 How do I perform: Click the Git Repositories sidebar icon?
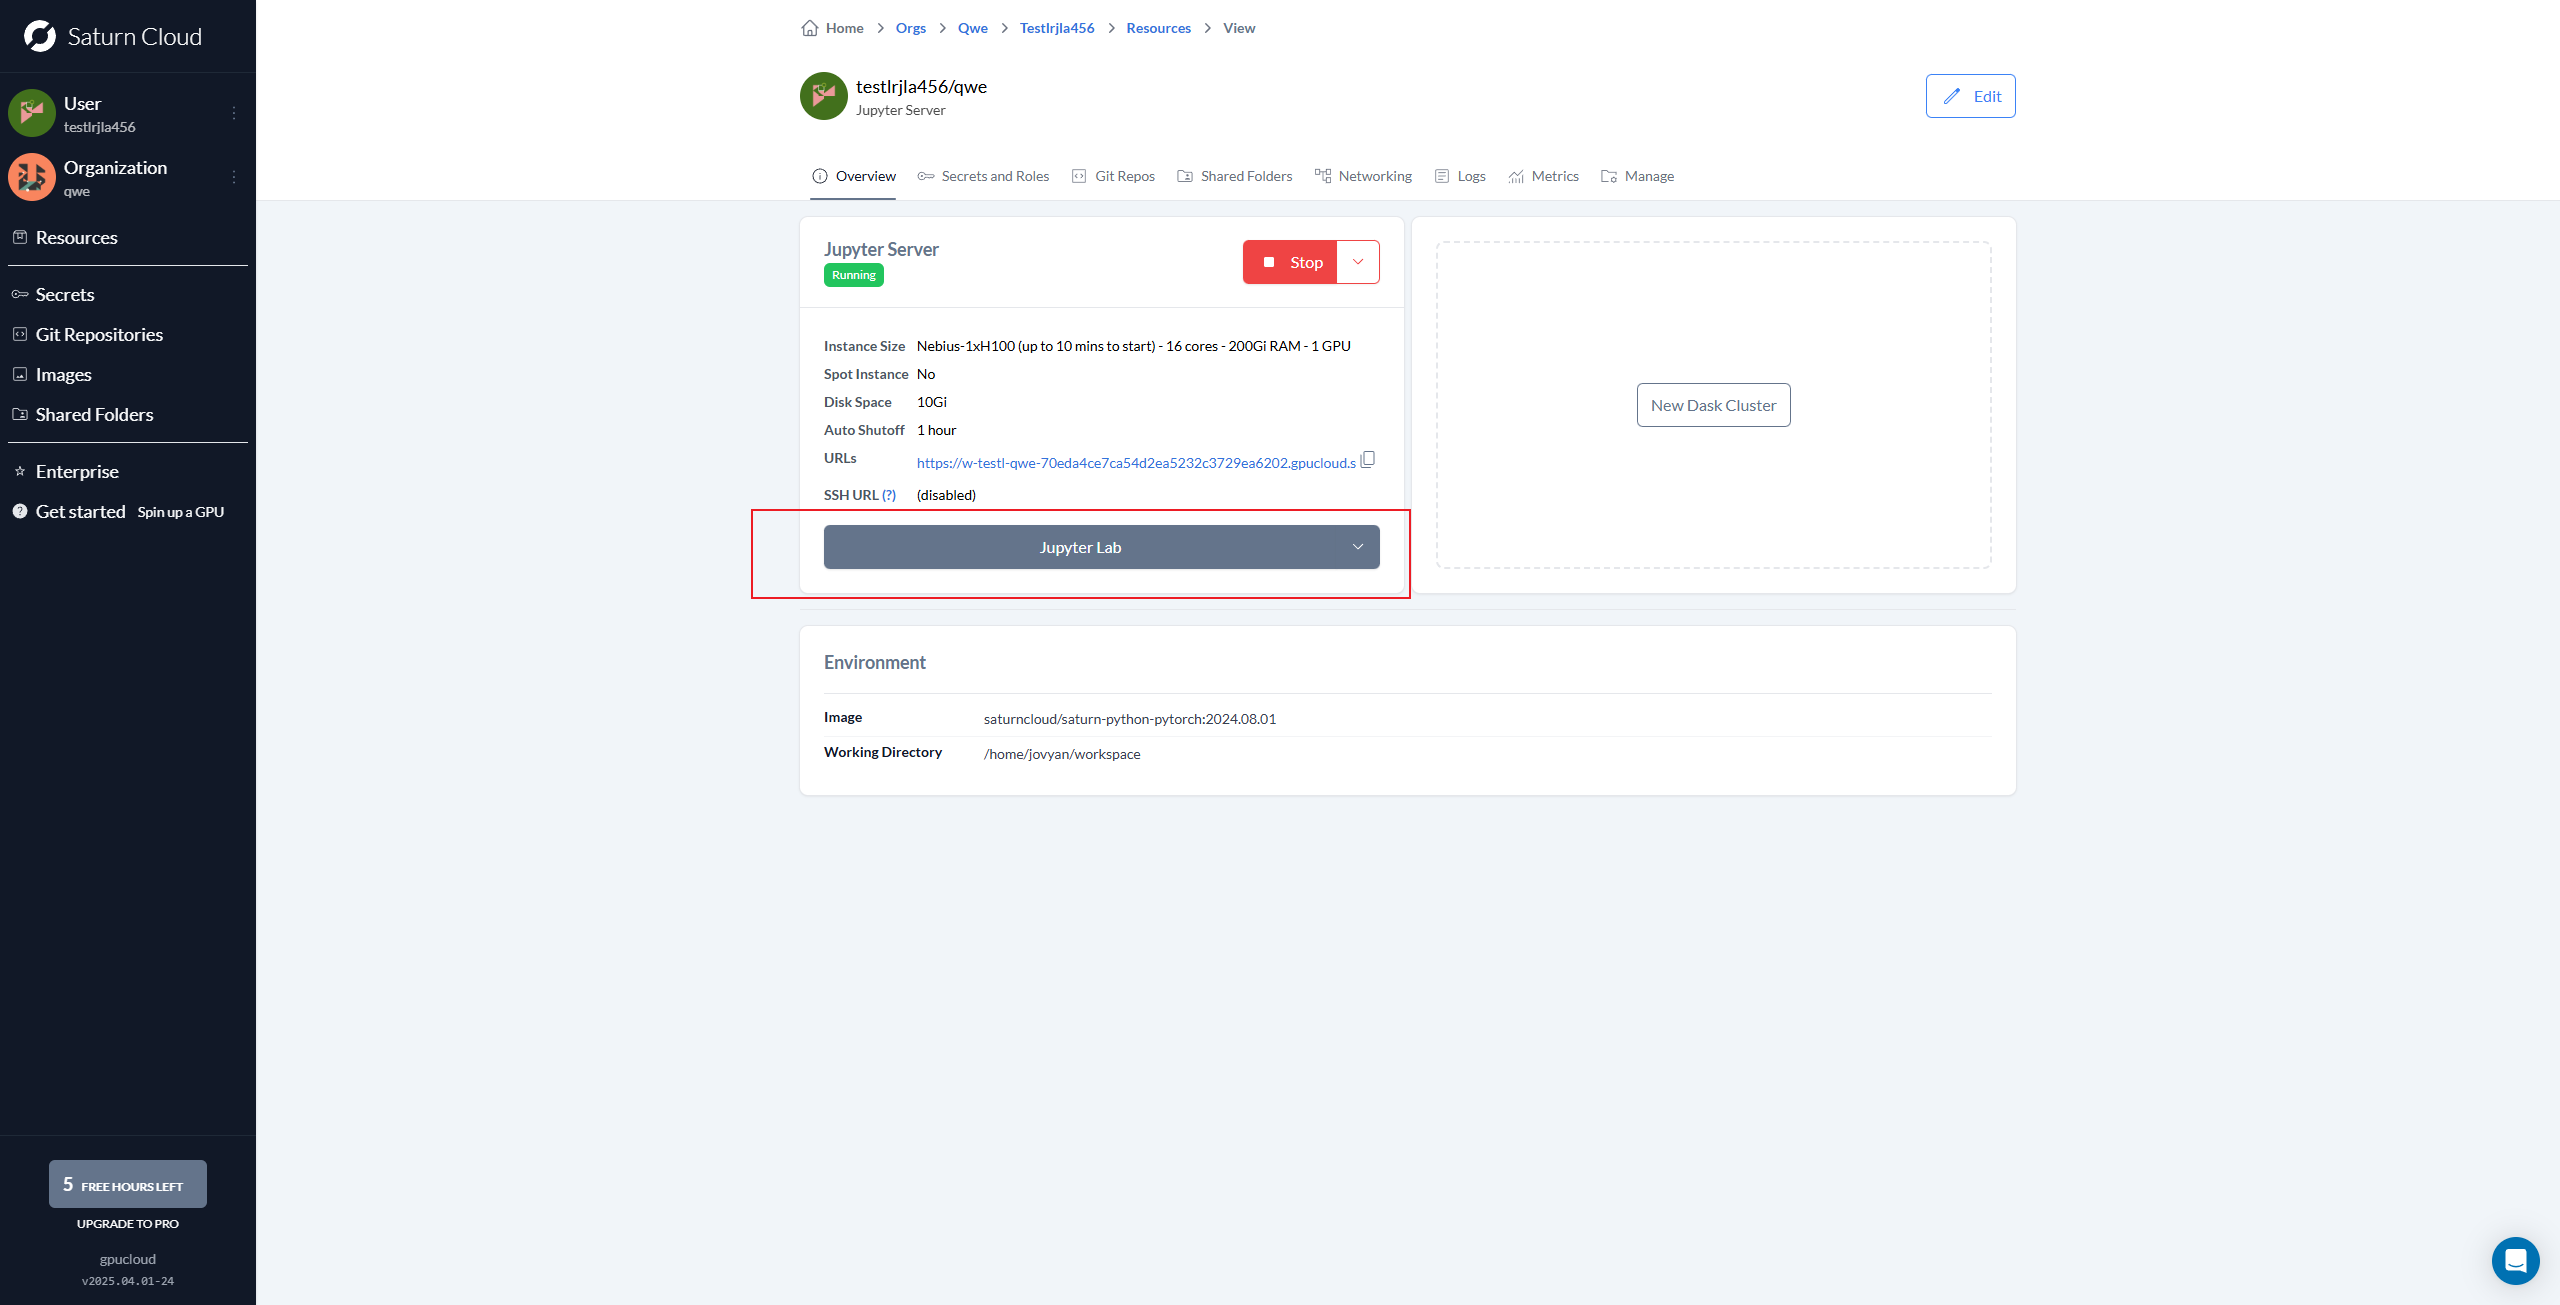point(20,334)
